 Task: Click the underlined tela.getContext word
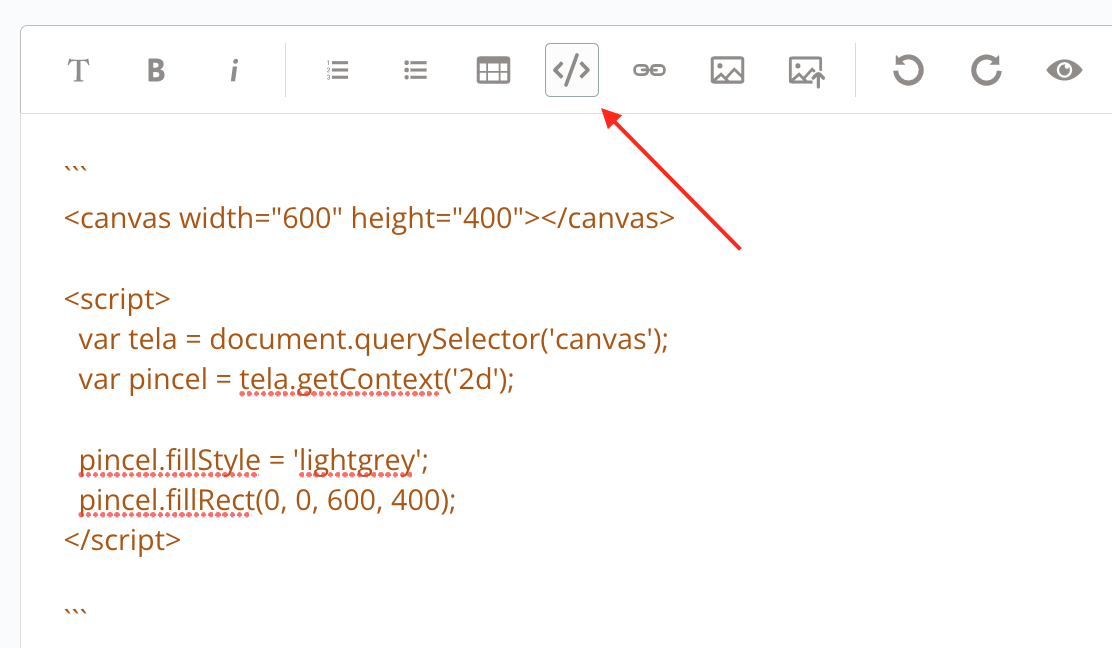tap(339, 381)
